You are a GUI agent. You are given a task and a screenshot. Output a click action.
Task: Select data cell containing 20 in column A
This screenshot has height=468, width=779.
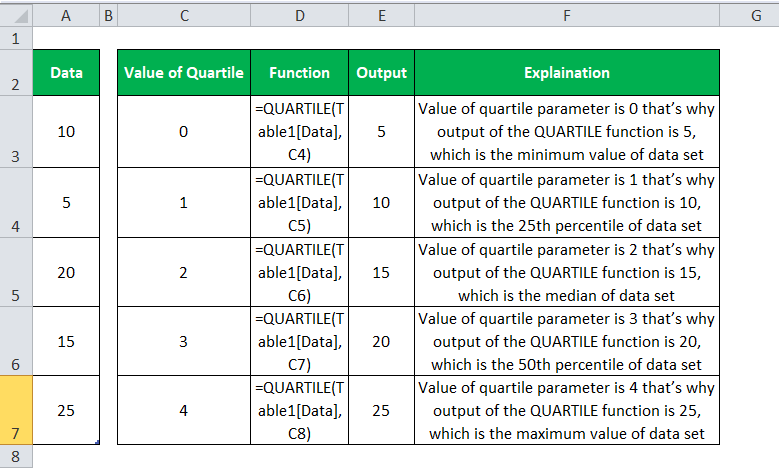[x=66, y=271]
